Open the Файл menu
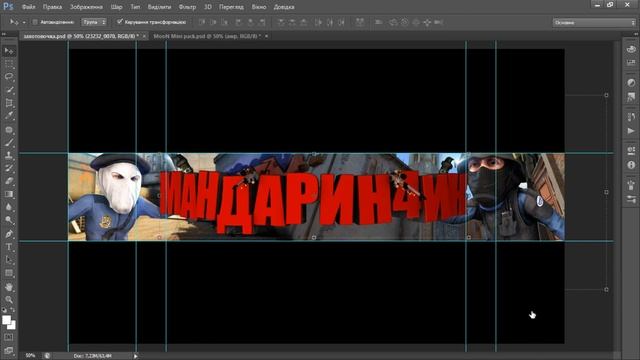The width and height of the screenshot is (640, 360). click(x=28, y=7)
